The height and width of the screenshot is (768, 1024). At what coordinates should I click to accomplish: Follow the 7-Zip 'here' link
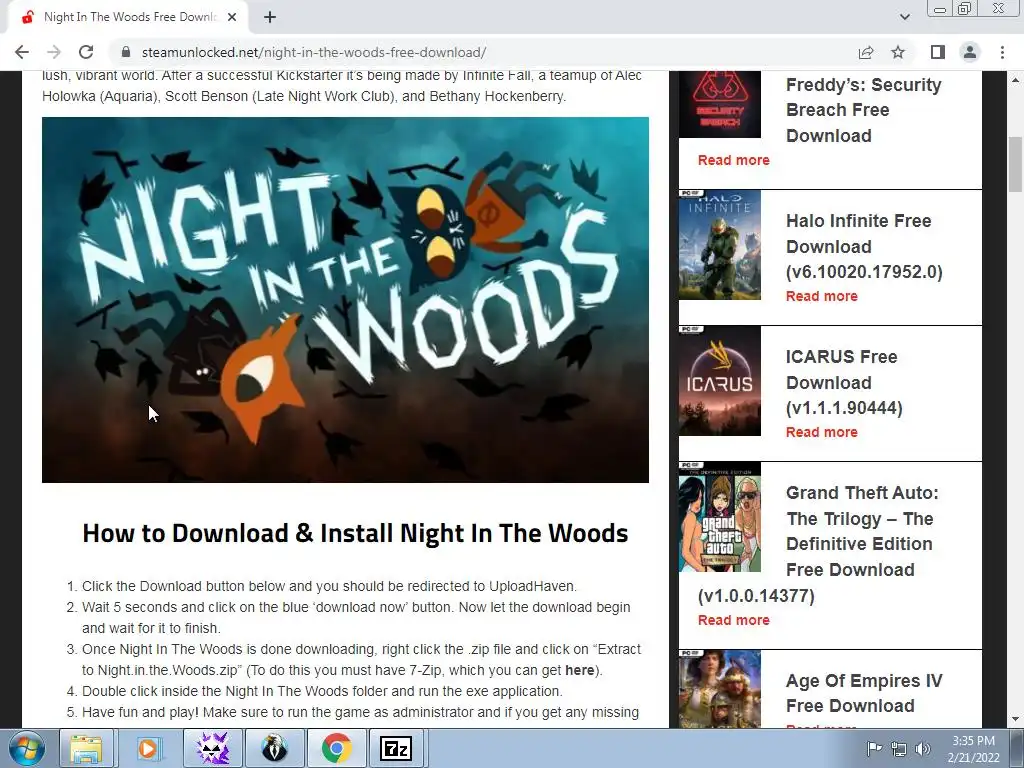pos(579,670)
